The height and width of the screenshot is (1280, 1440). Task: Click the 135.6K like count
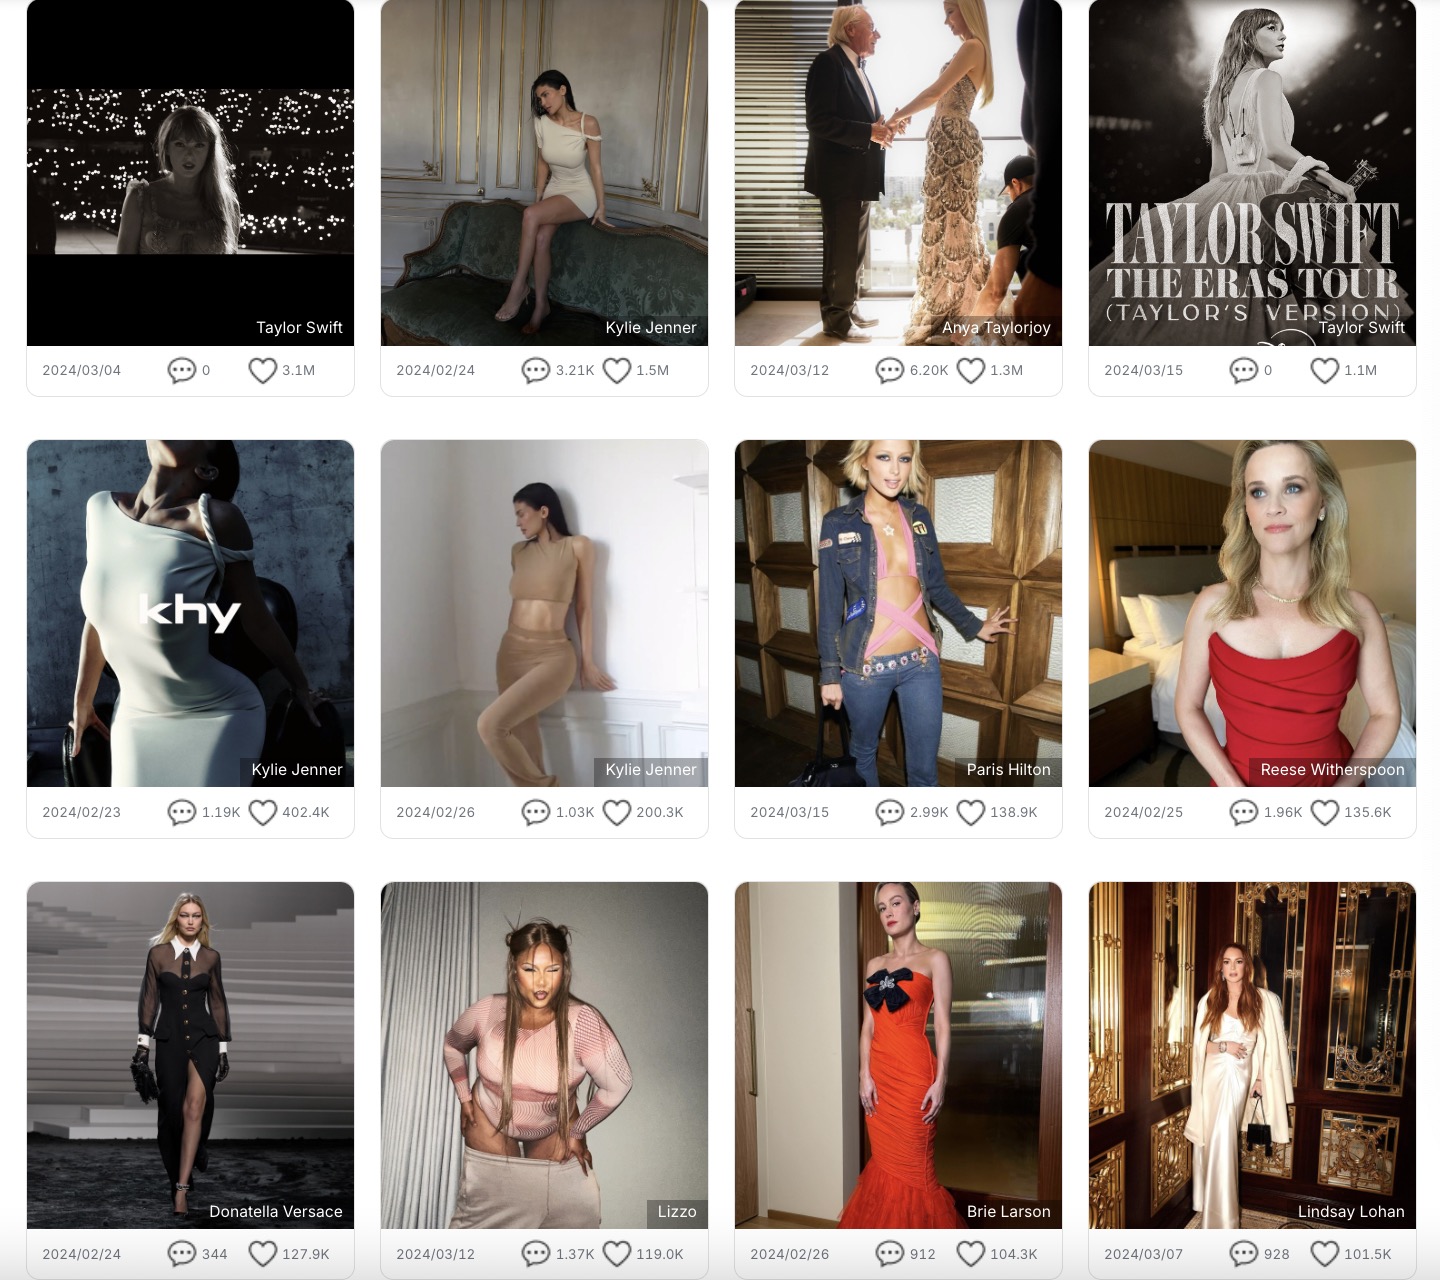pyautogui.click(x=1368, y=813)
